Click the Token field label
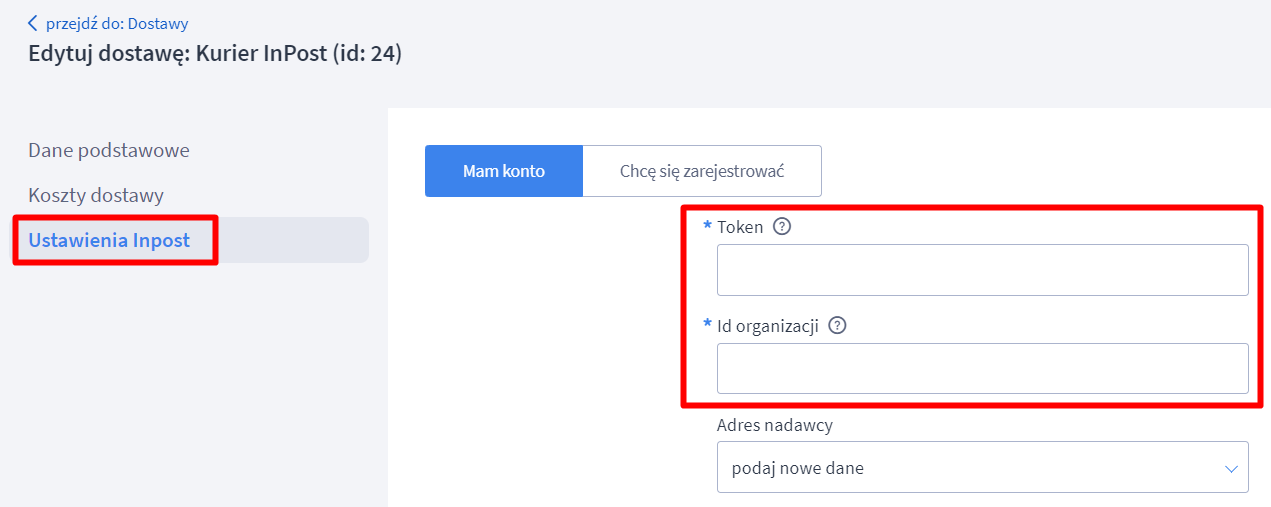The height and width of the screenshot is (507, 1271). 740,227
